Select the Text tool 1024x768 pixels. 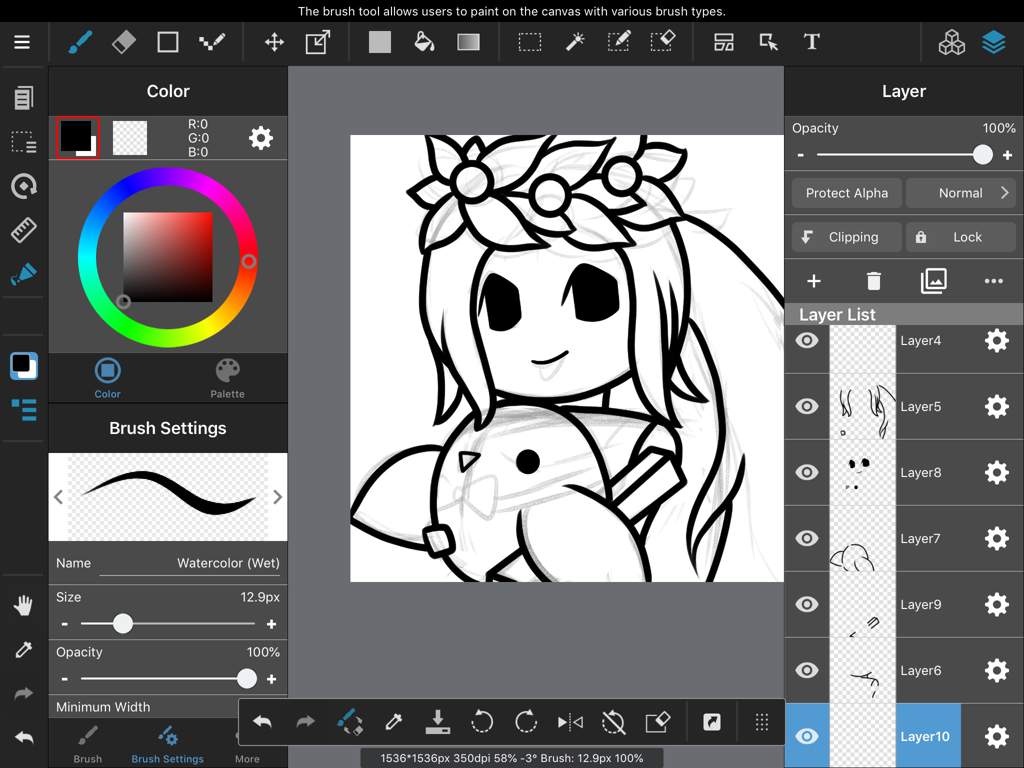pyautogui.click(x=812, y=42)
